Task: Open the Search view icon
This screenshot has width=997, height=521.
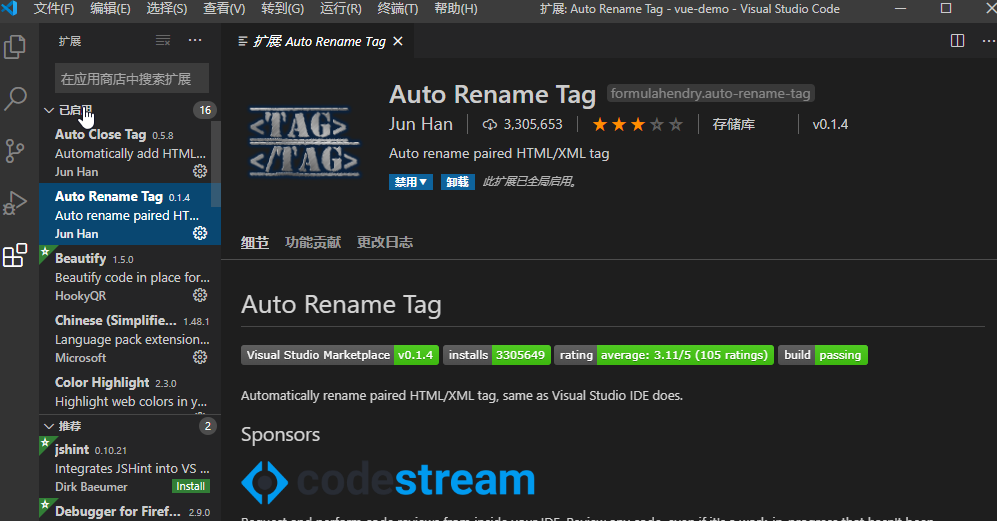Action: (x=16, y=99)
